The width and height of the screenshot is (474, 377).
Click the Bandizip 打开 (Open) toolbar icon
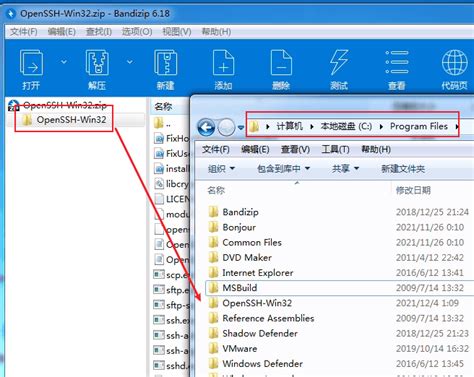click(31, 62)
